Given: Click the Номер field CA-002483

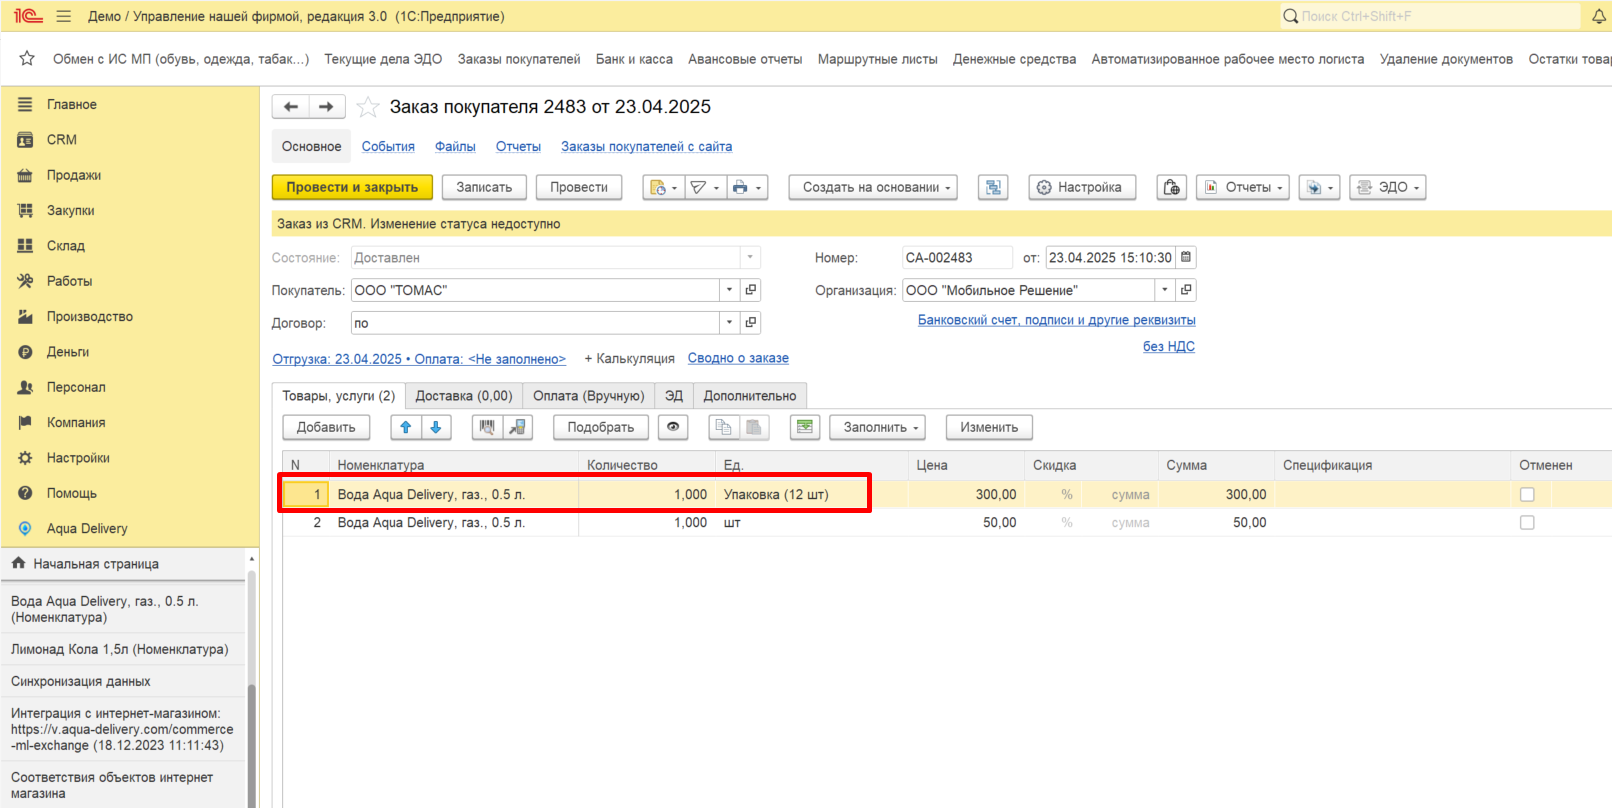Looking at the screenshot, I should pyautogui.click(x=957, y=257).
